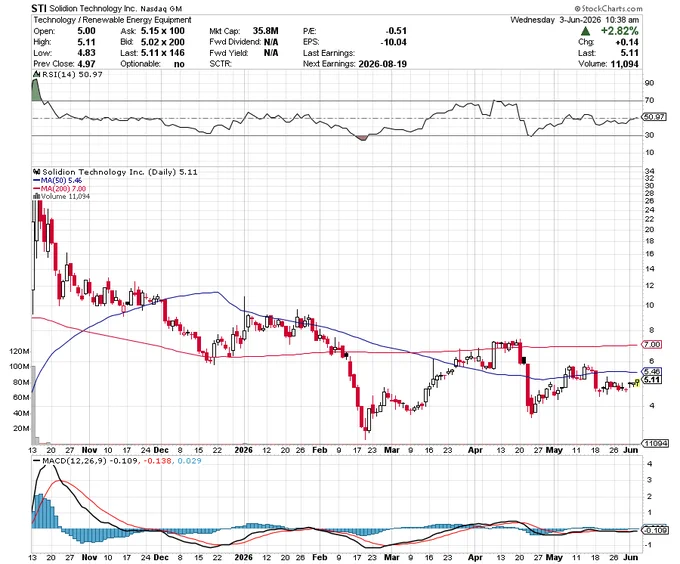Viewport: 680px width, 564px height.
Task: Click the MACD(12,26,9) indicator label
Action: click(74, 461)
